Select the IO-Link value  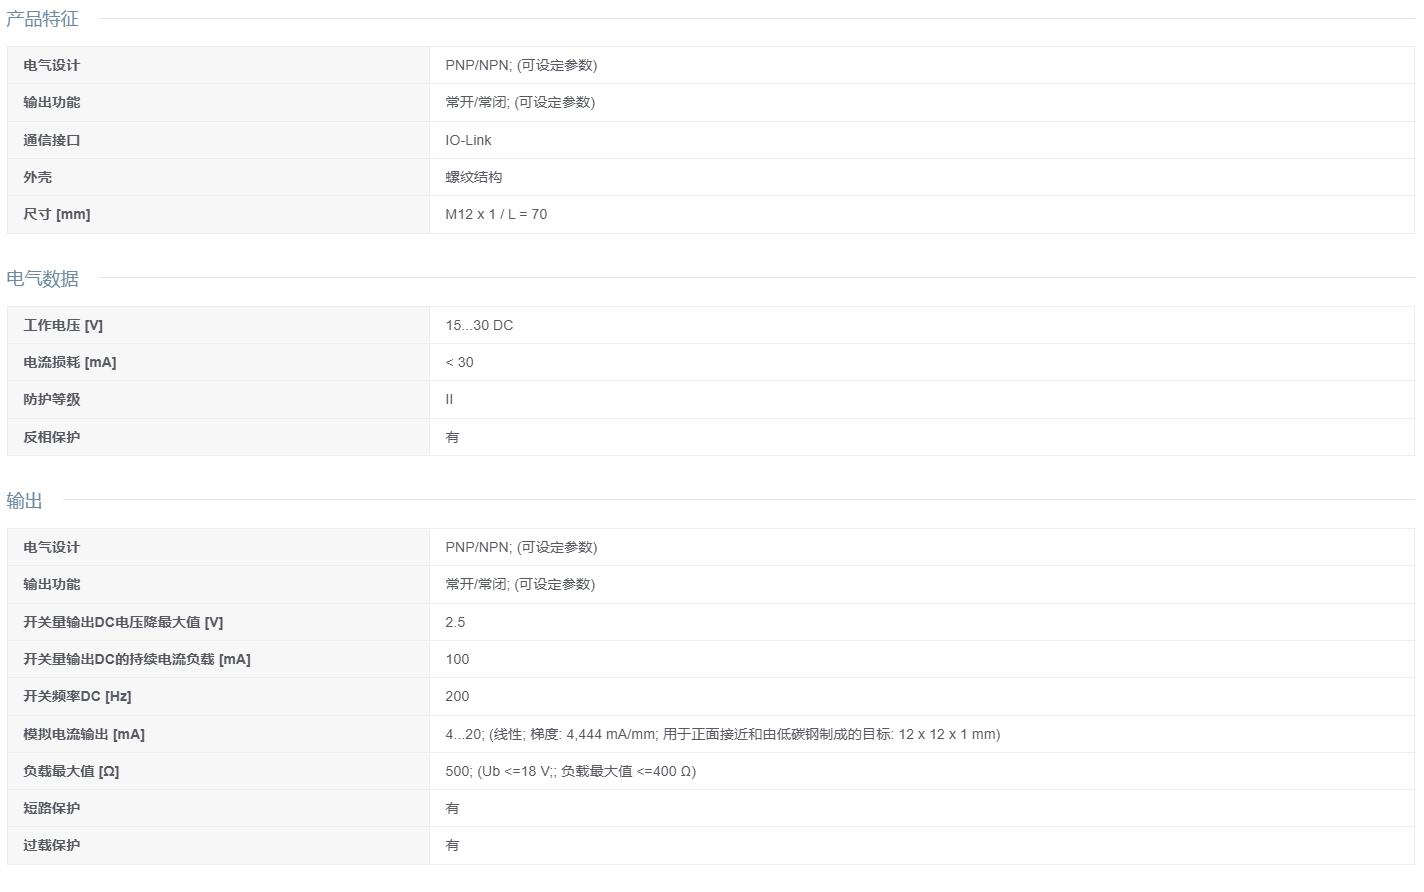point(468,140)
